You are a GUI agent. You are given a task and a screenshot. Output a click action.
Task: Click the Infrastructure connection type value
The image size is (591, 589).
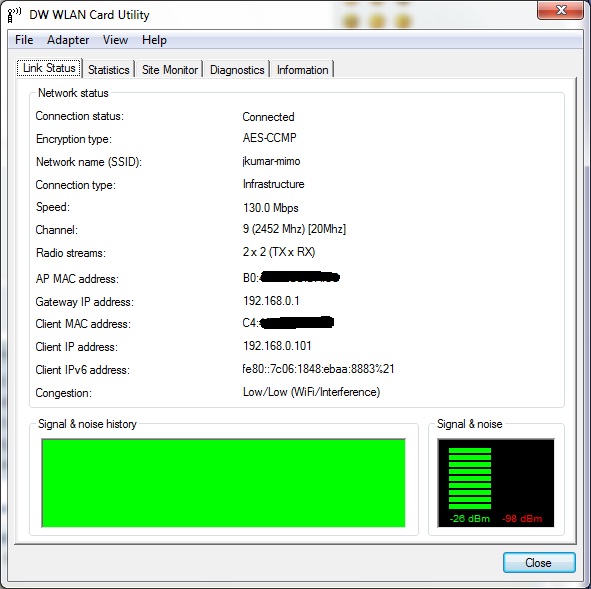274,184
